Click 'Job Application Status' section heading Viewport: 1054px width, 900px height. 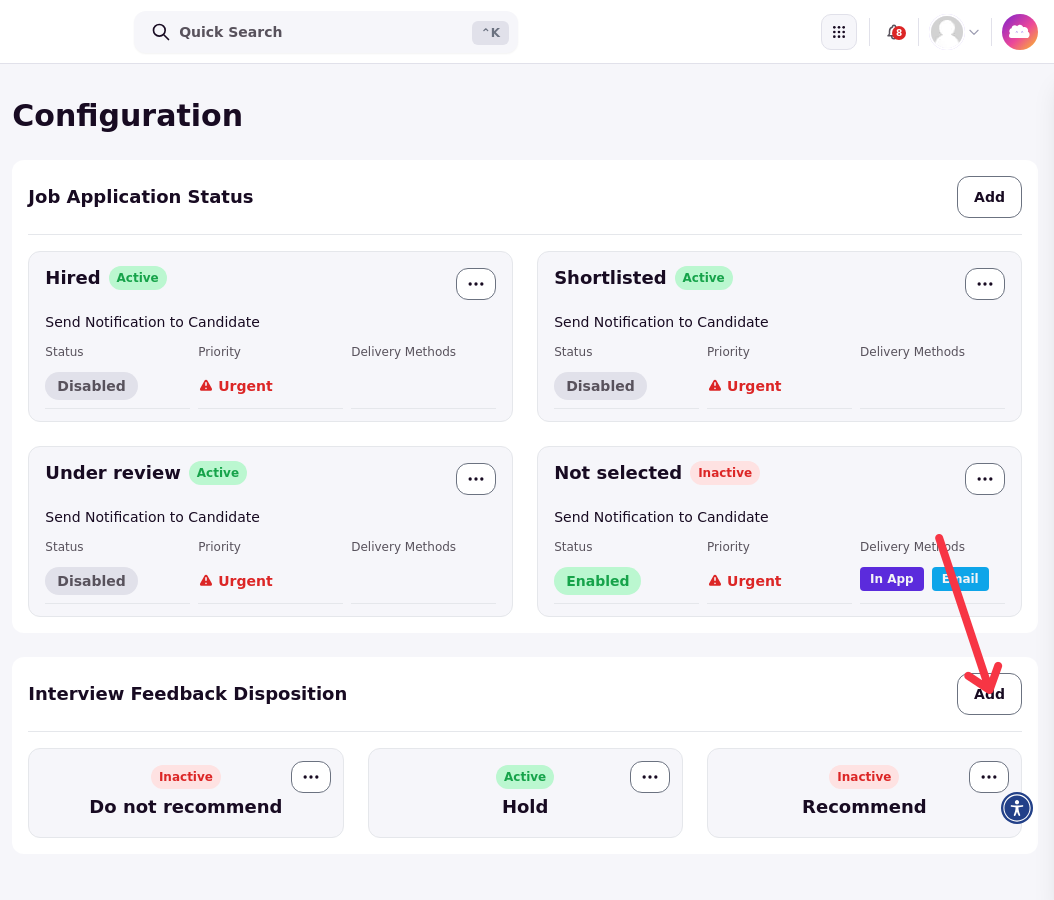(x=140, y=197)
